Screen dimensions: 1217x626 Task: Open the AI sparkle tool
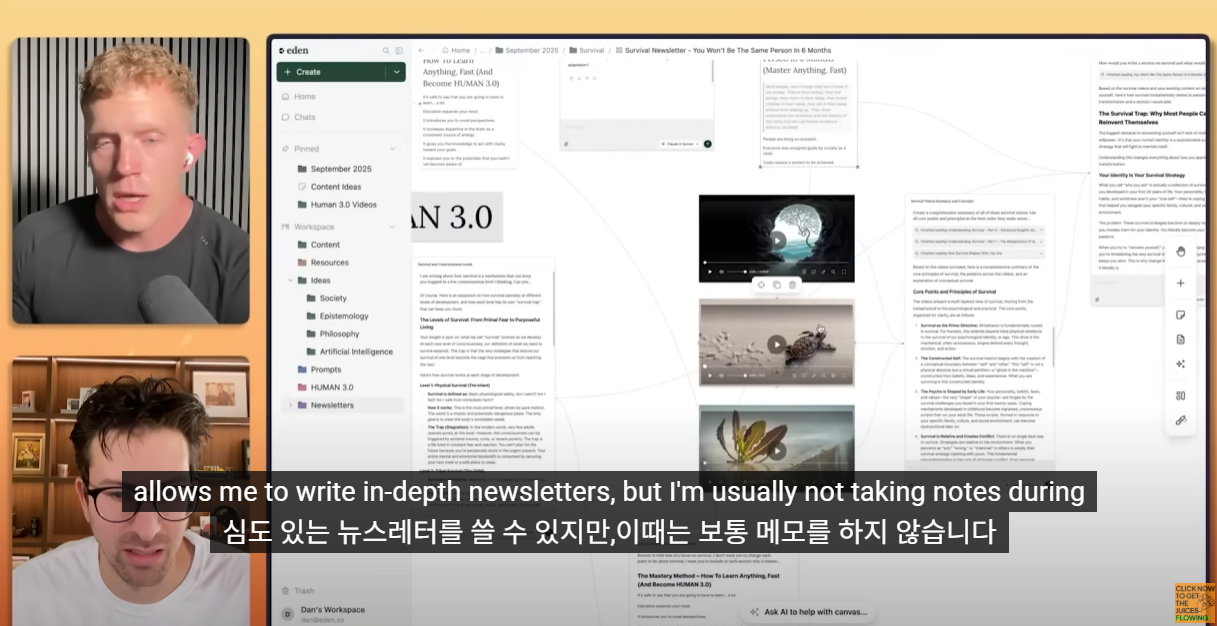coord(1180,364)
